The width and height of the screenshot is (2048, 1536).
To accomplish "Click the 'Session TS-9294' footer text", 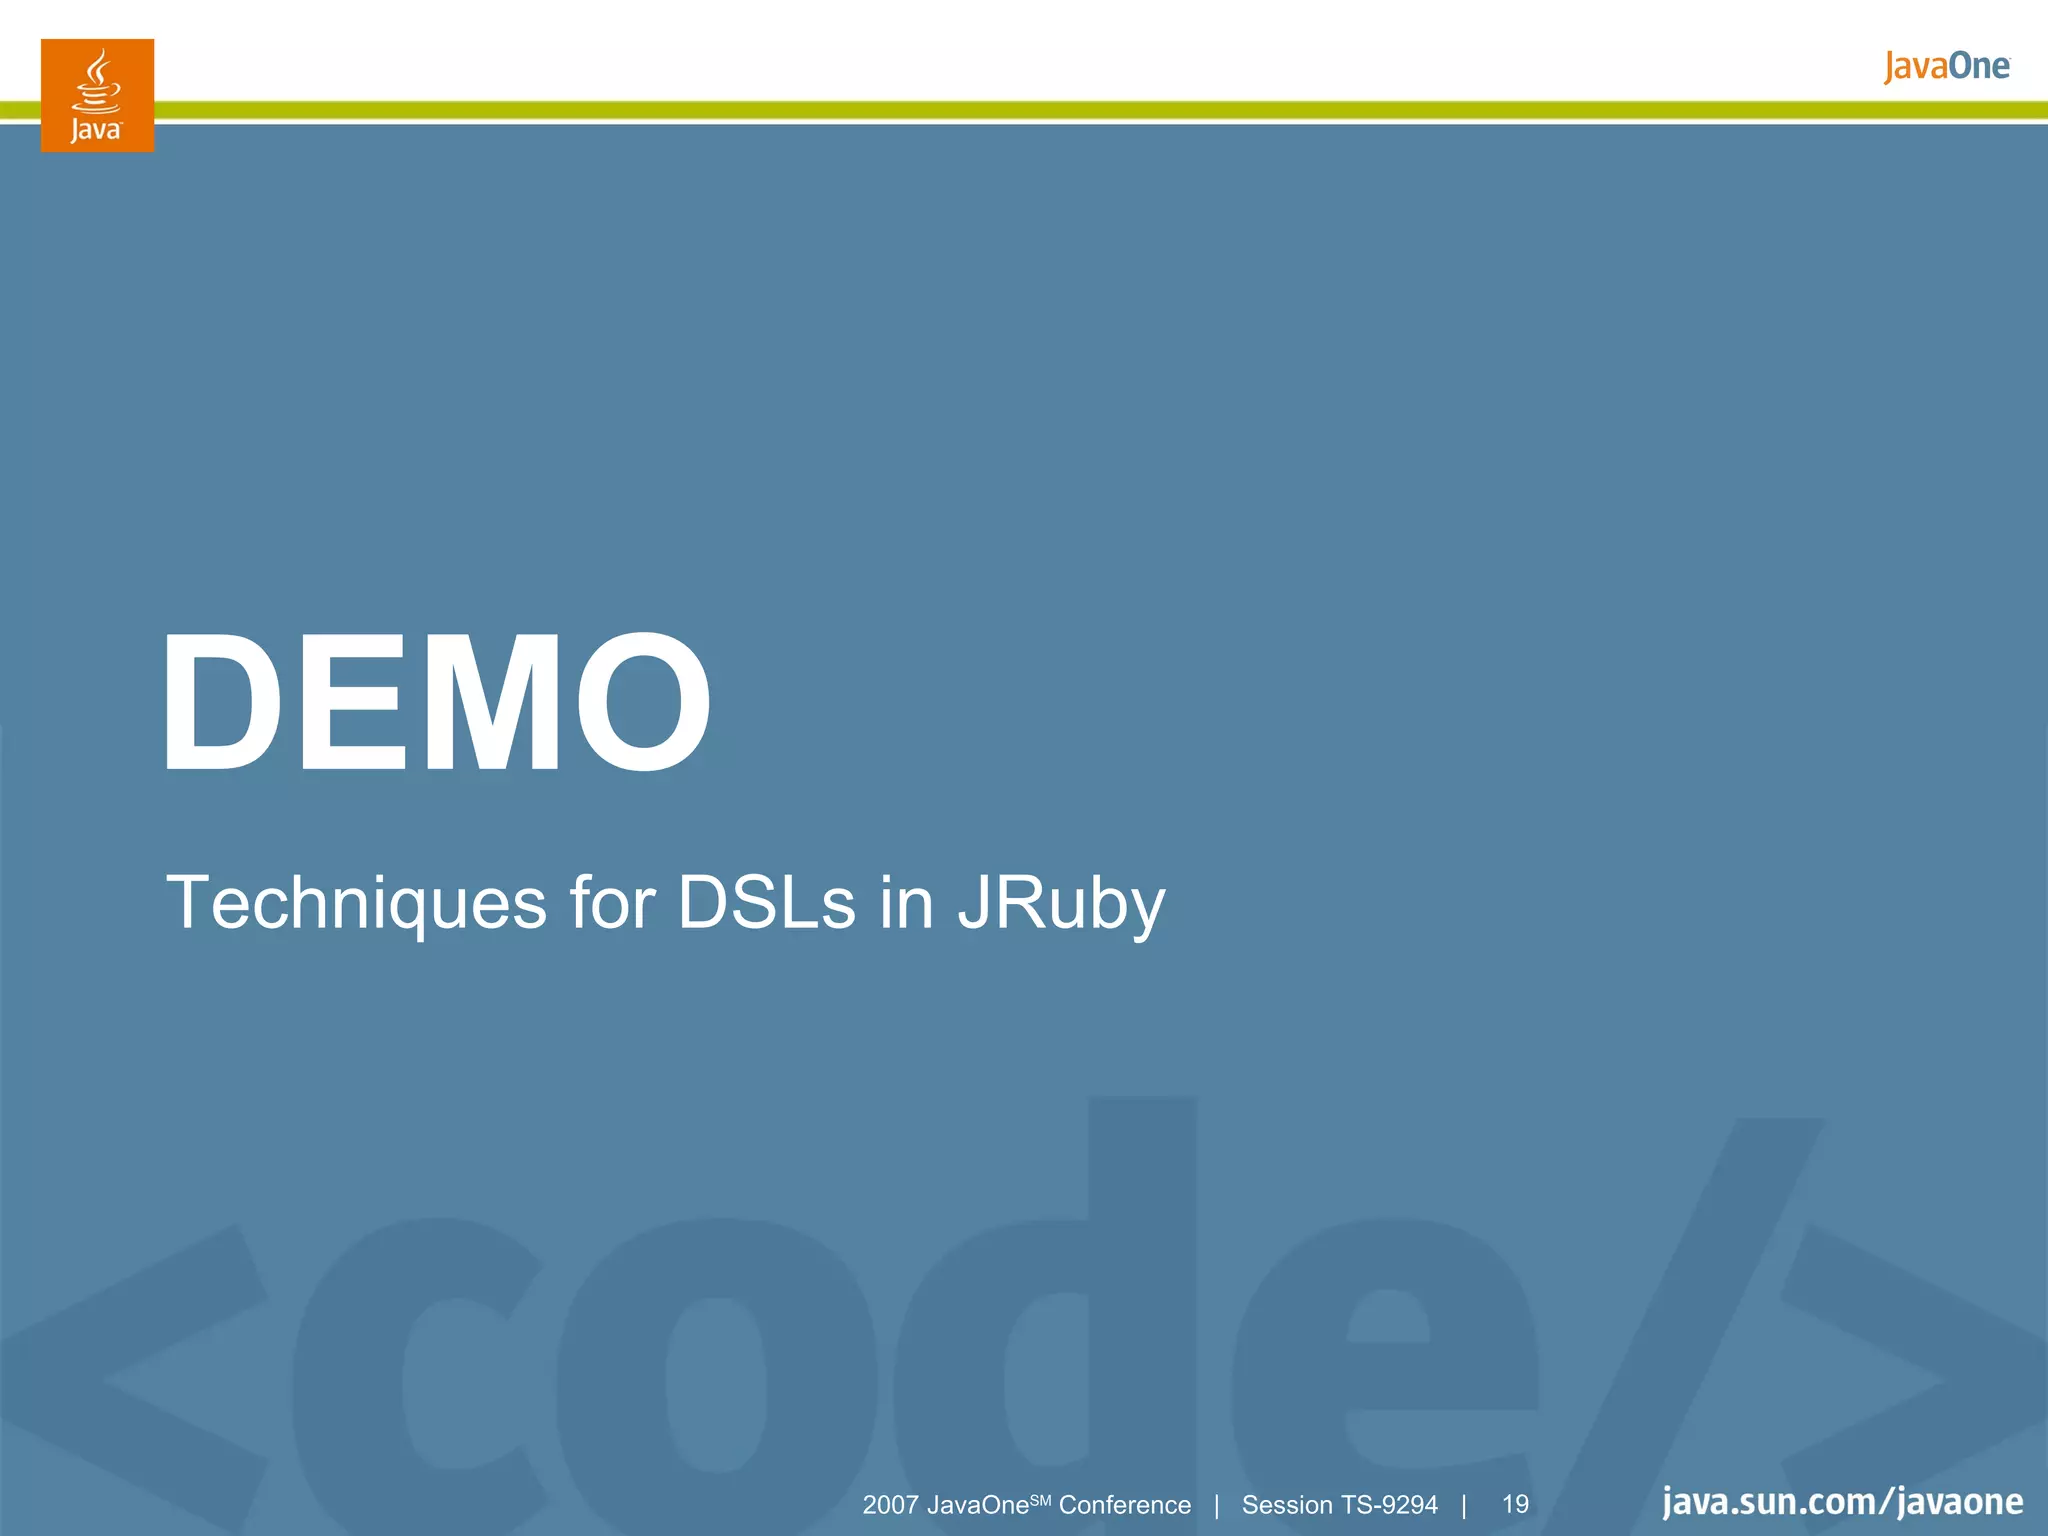I will point(1339,1504).
